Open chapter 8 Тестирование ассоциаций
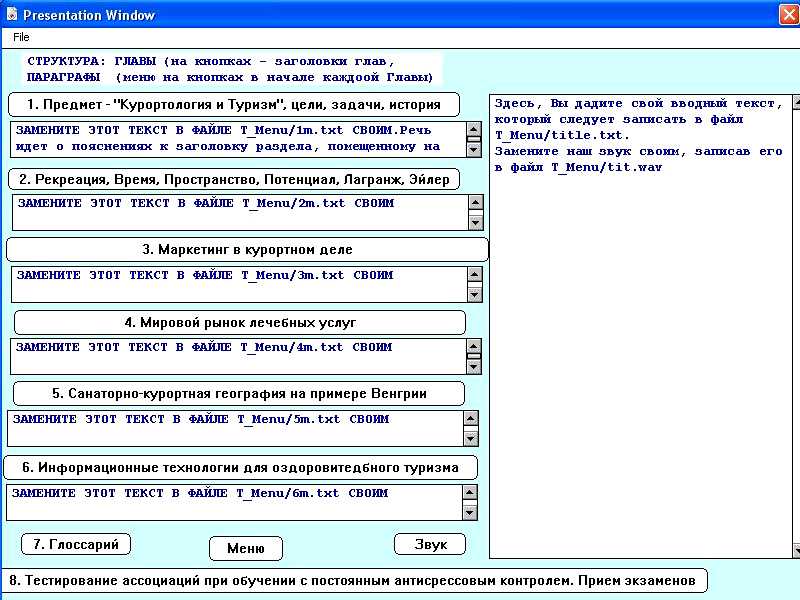Image resolution: width=800 pixels, height=600 pixels. pyautogui.click(x=355, y=580)
